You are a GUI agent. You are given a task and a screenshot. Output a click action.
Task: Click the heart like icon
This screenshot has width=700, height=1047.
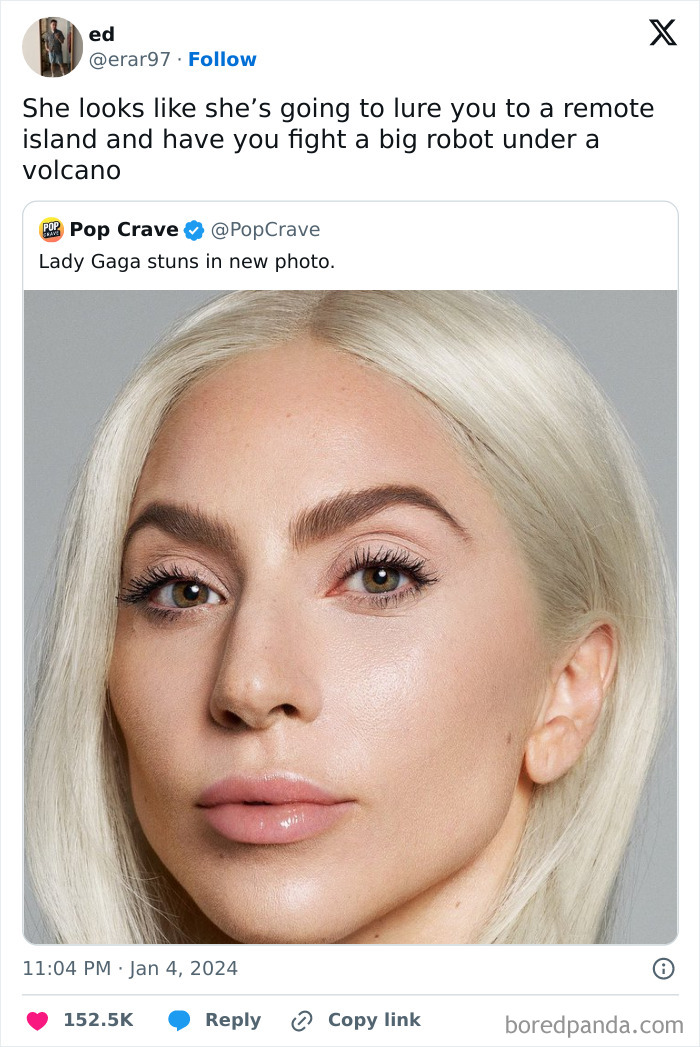37,1020
